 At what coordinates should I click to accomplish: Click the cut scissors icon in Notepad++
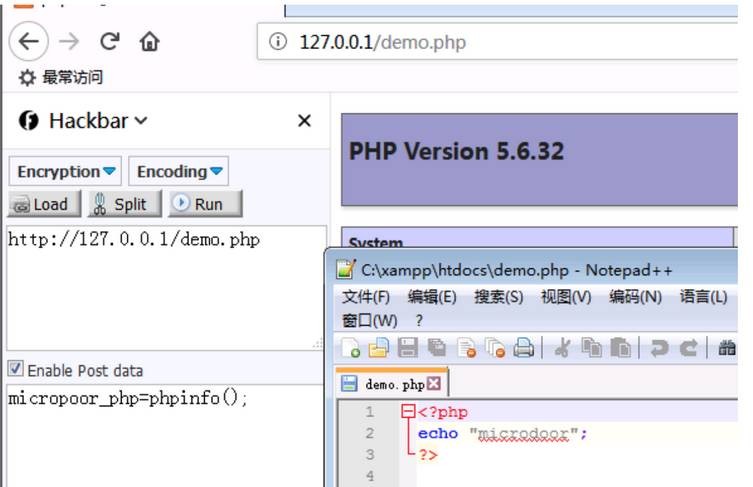pos(562,348)
